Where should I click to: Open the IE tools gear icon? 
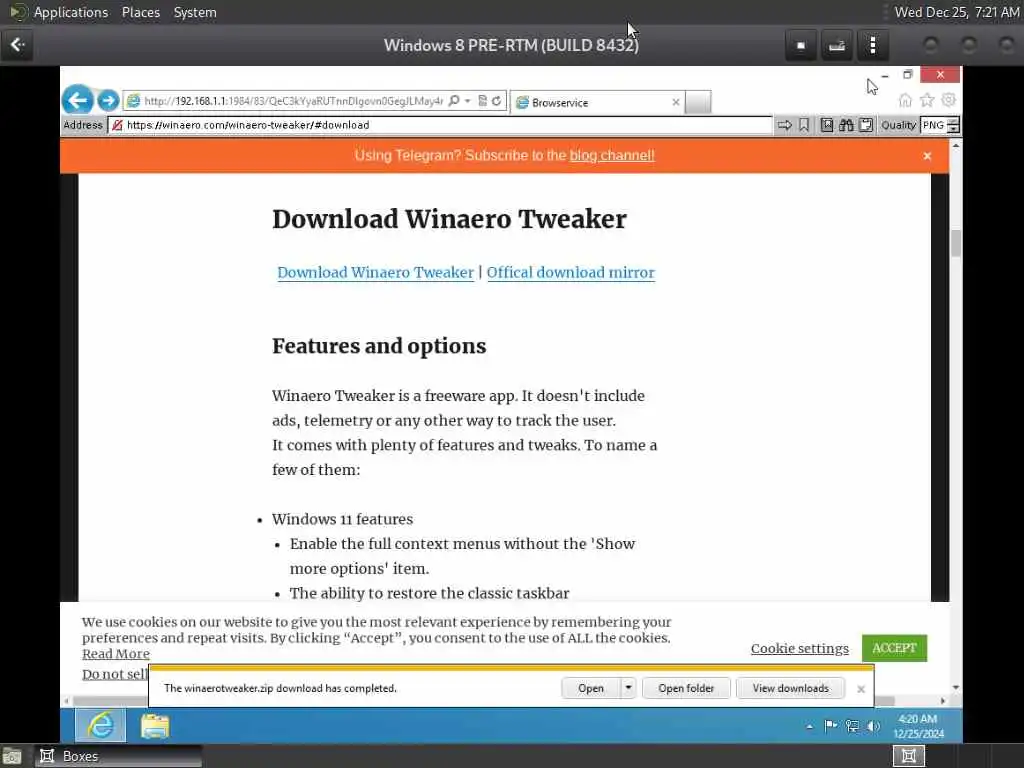click(x=949, y=100)
